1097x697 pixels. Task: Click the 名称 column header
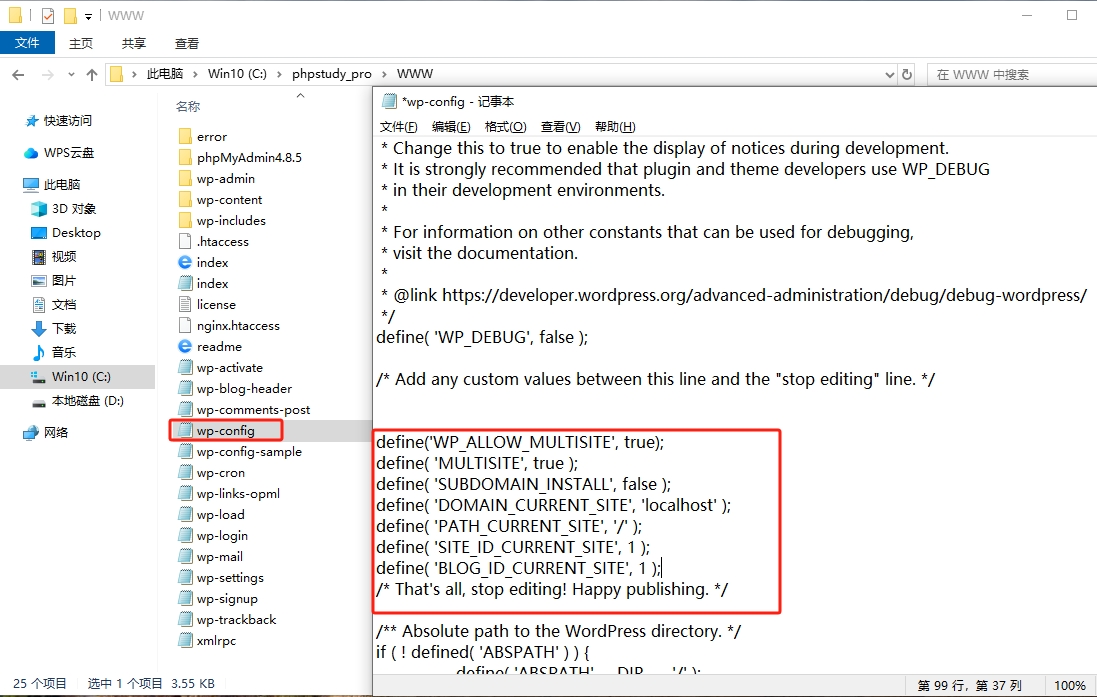tap(188, 106)
